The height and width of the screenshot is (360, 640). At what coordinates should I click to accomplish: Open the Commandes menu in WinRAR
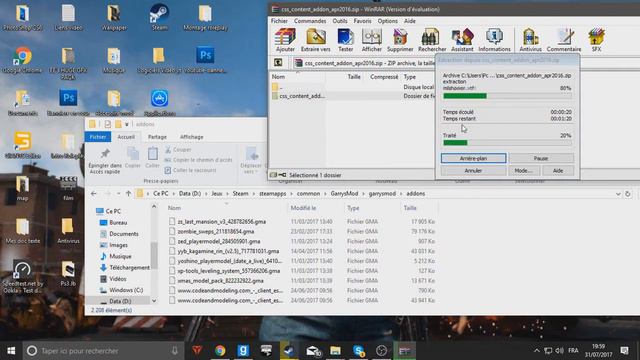click(310, 21)
